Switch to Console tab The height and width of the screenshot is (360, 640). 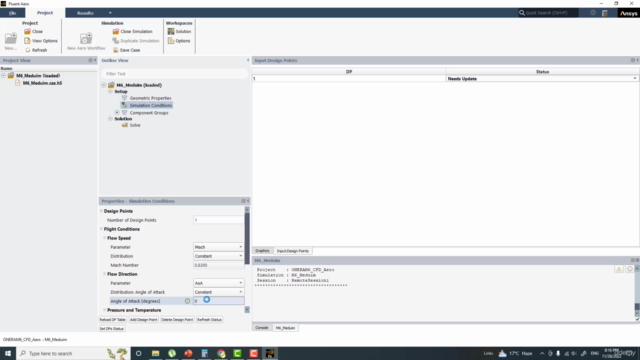point(262,328)
